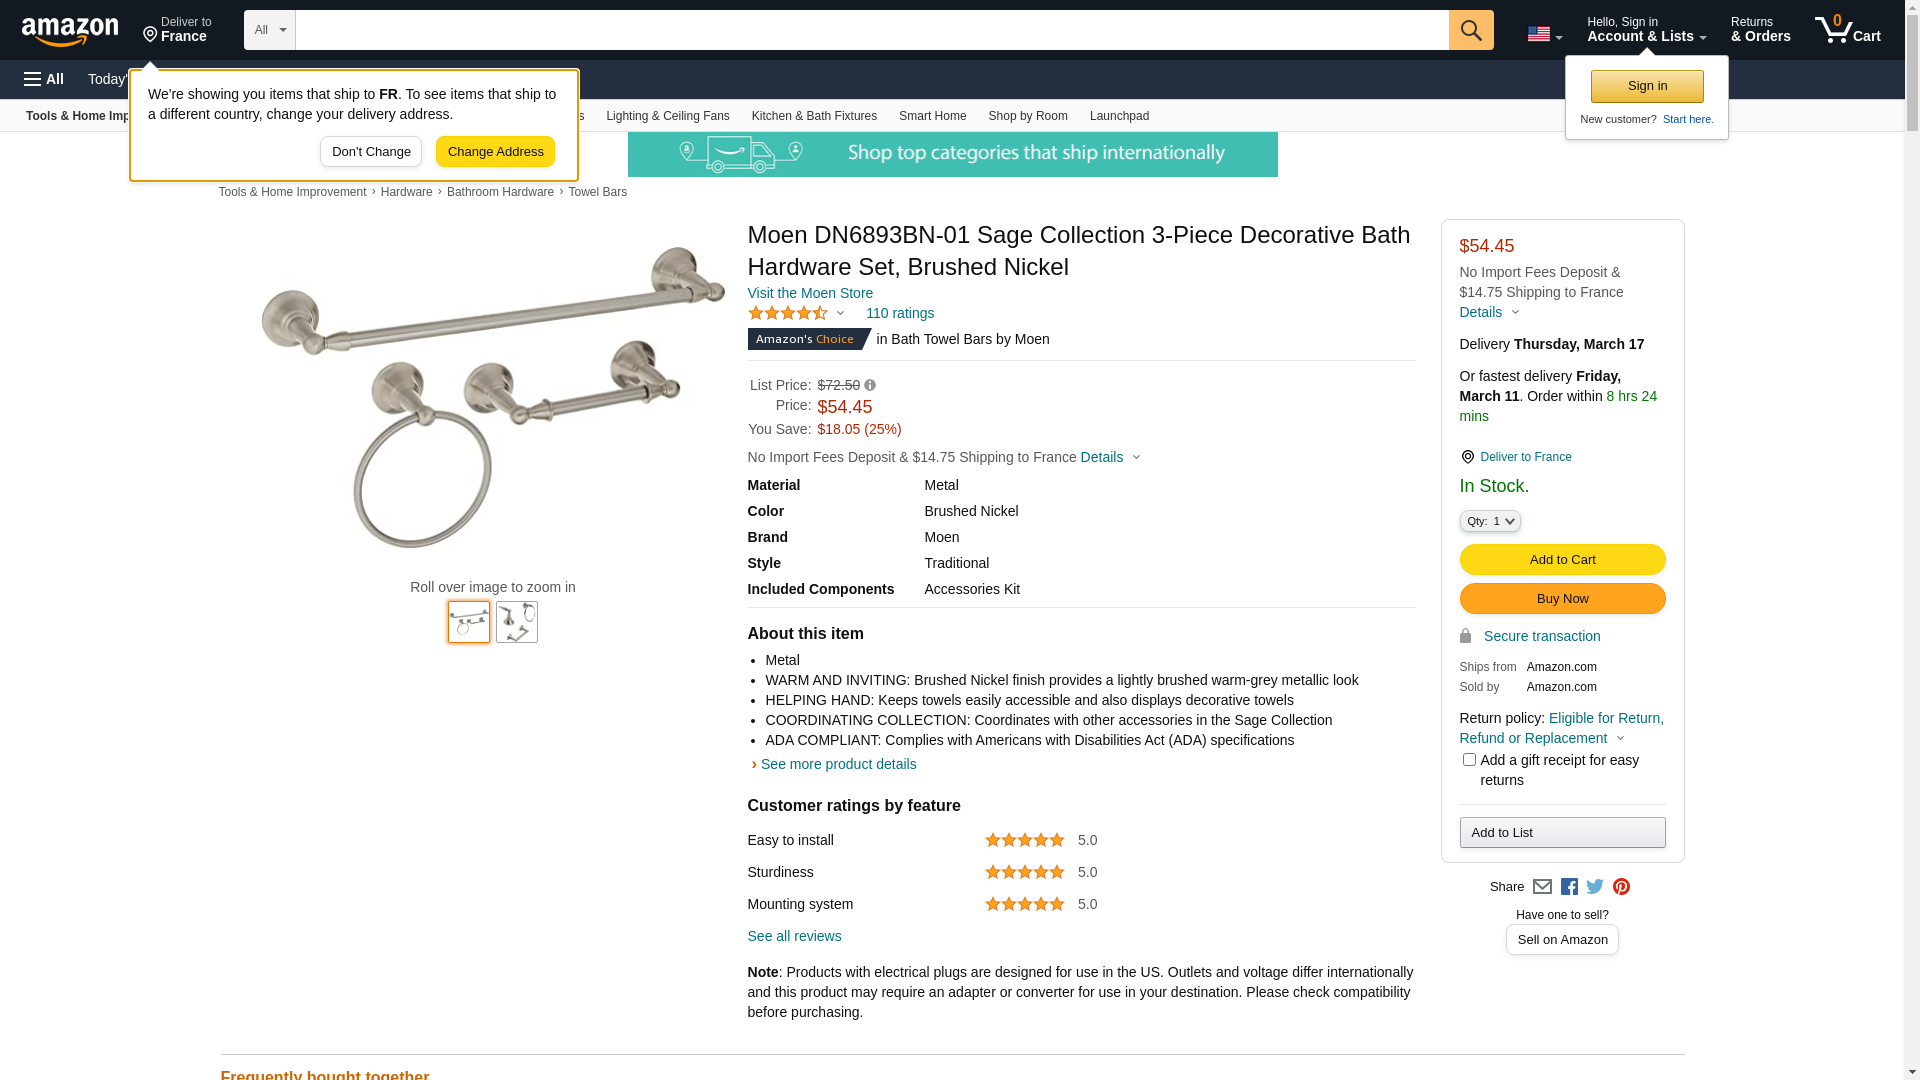Open the All hamburger menu

pos(44,79)
